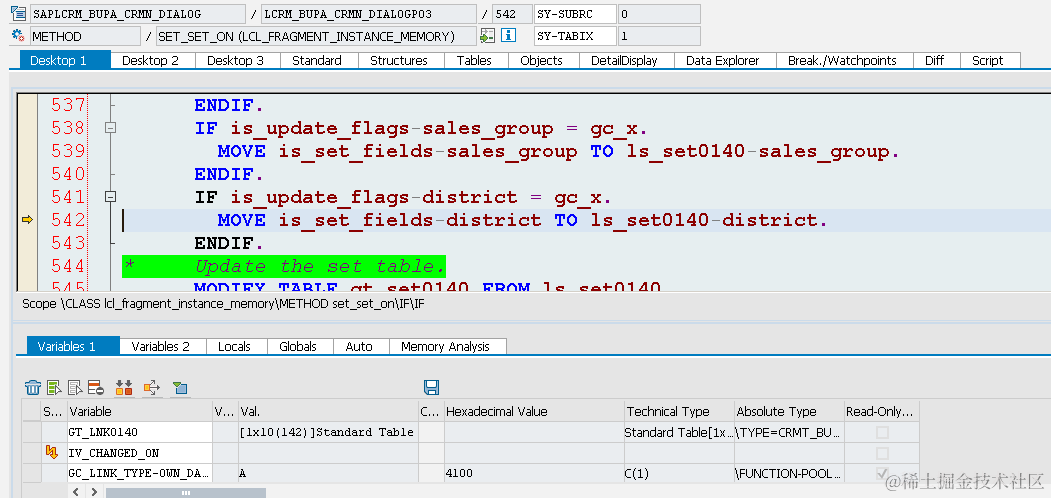
Task: Click the blue save disk icon
Action: 431,387
